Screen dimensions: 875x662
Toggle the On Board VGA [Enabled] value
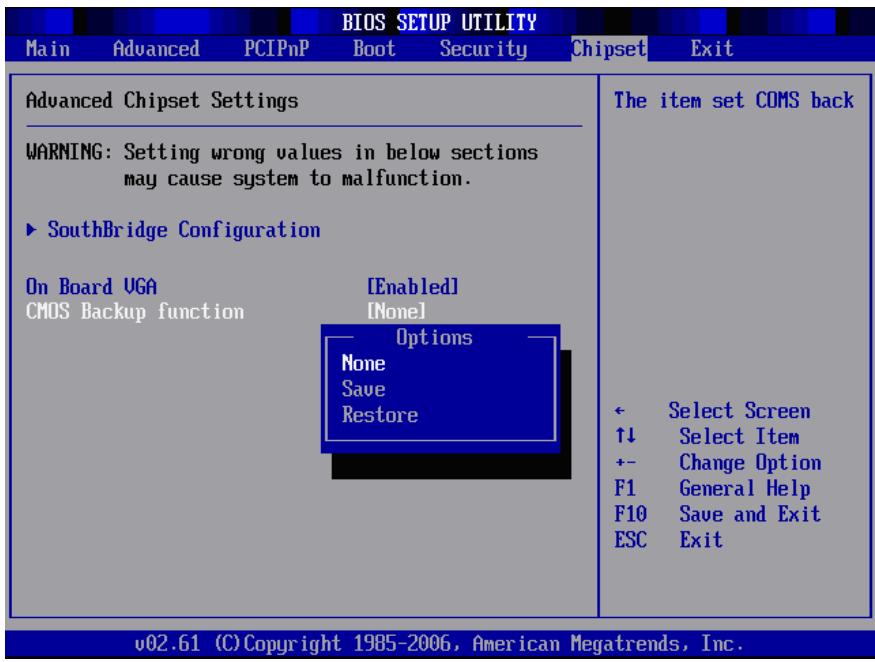click(x=412, y=287)
